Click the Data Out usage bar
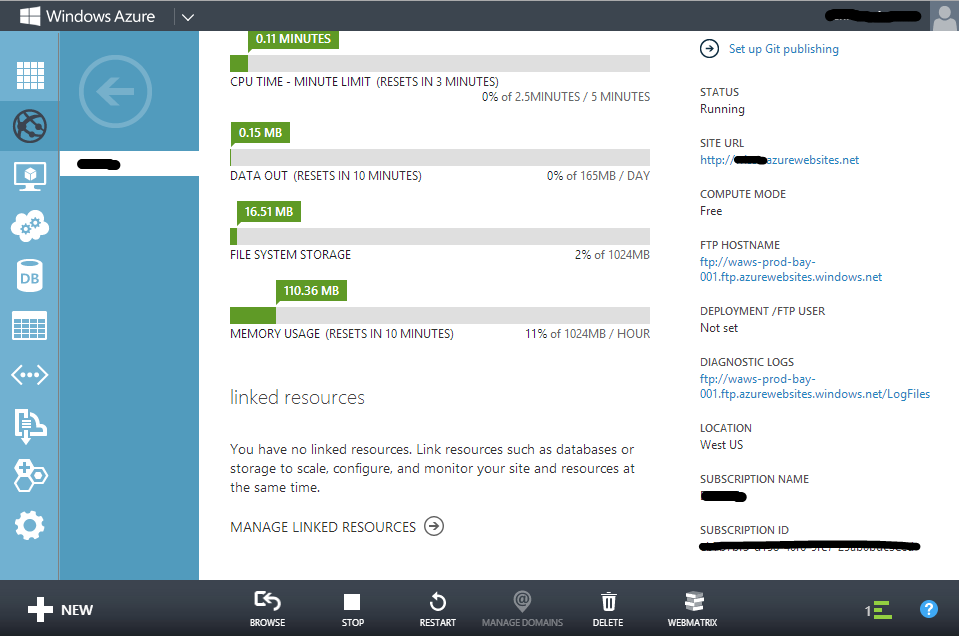Viewport: 959px width, 636px height. click(440, 158)
